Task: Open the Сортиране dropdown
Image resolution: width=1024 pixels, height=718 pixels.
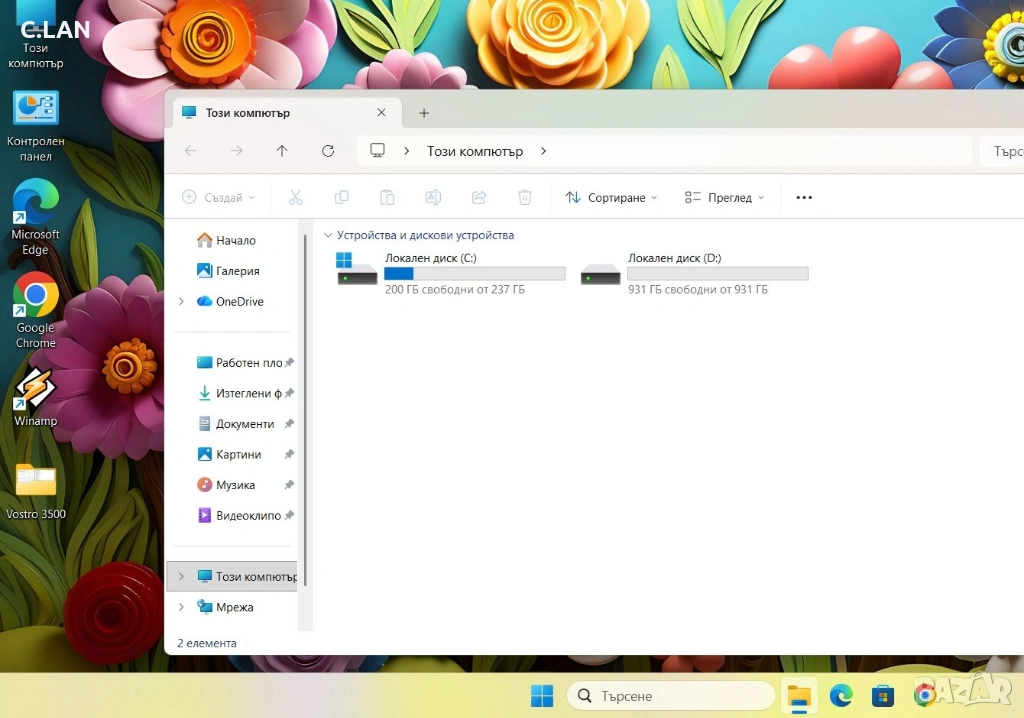Action: (611, 198)
